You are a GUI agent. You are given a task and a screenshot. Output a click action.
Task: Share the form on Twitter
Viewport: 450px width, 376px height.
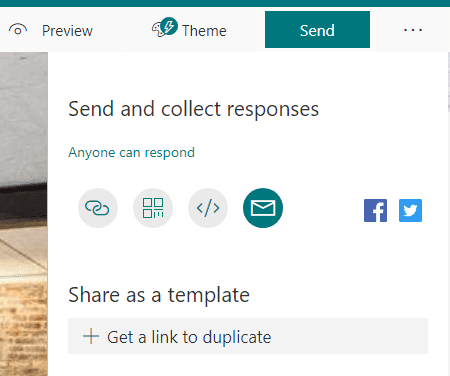pyautogui.click(x=410, y=210)
